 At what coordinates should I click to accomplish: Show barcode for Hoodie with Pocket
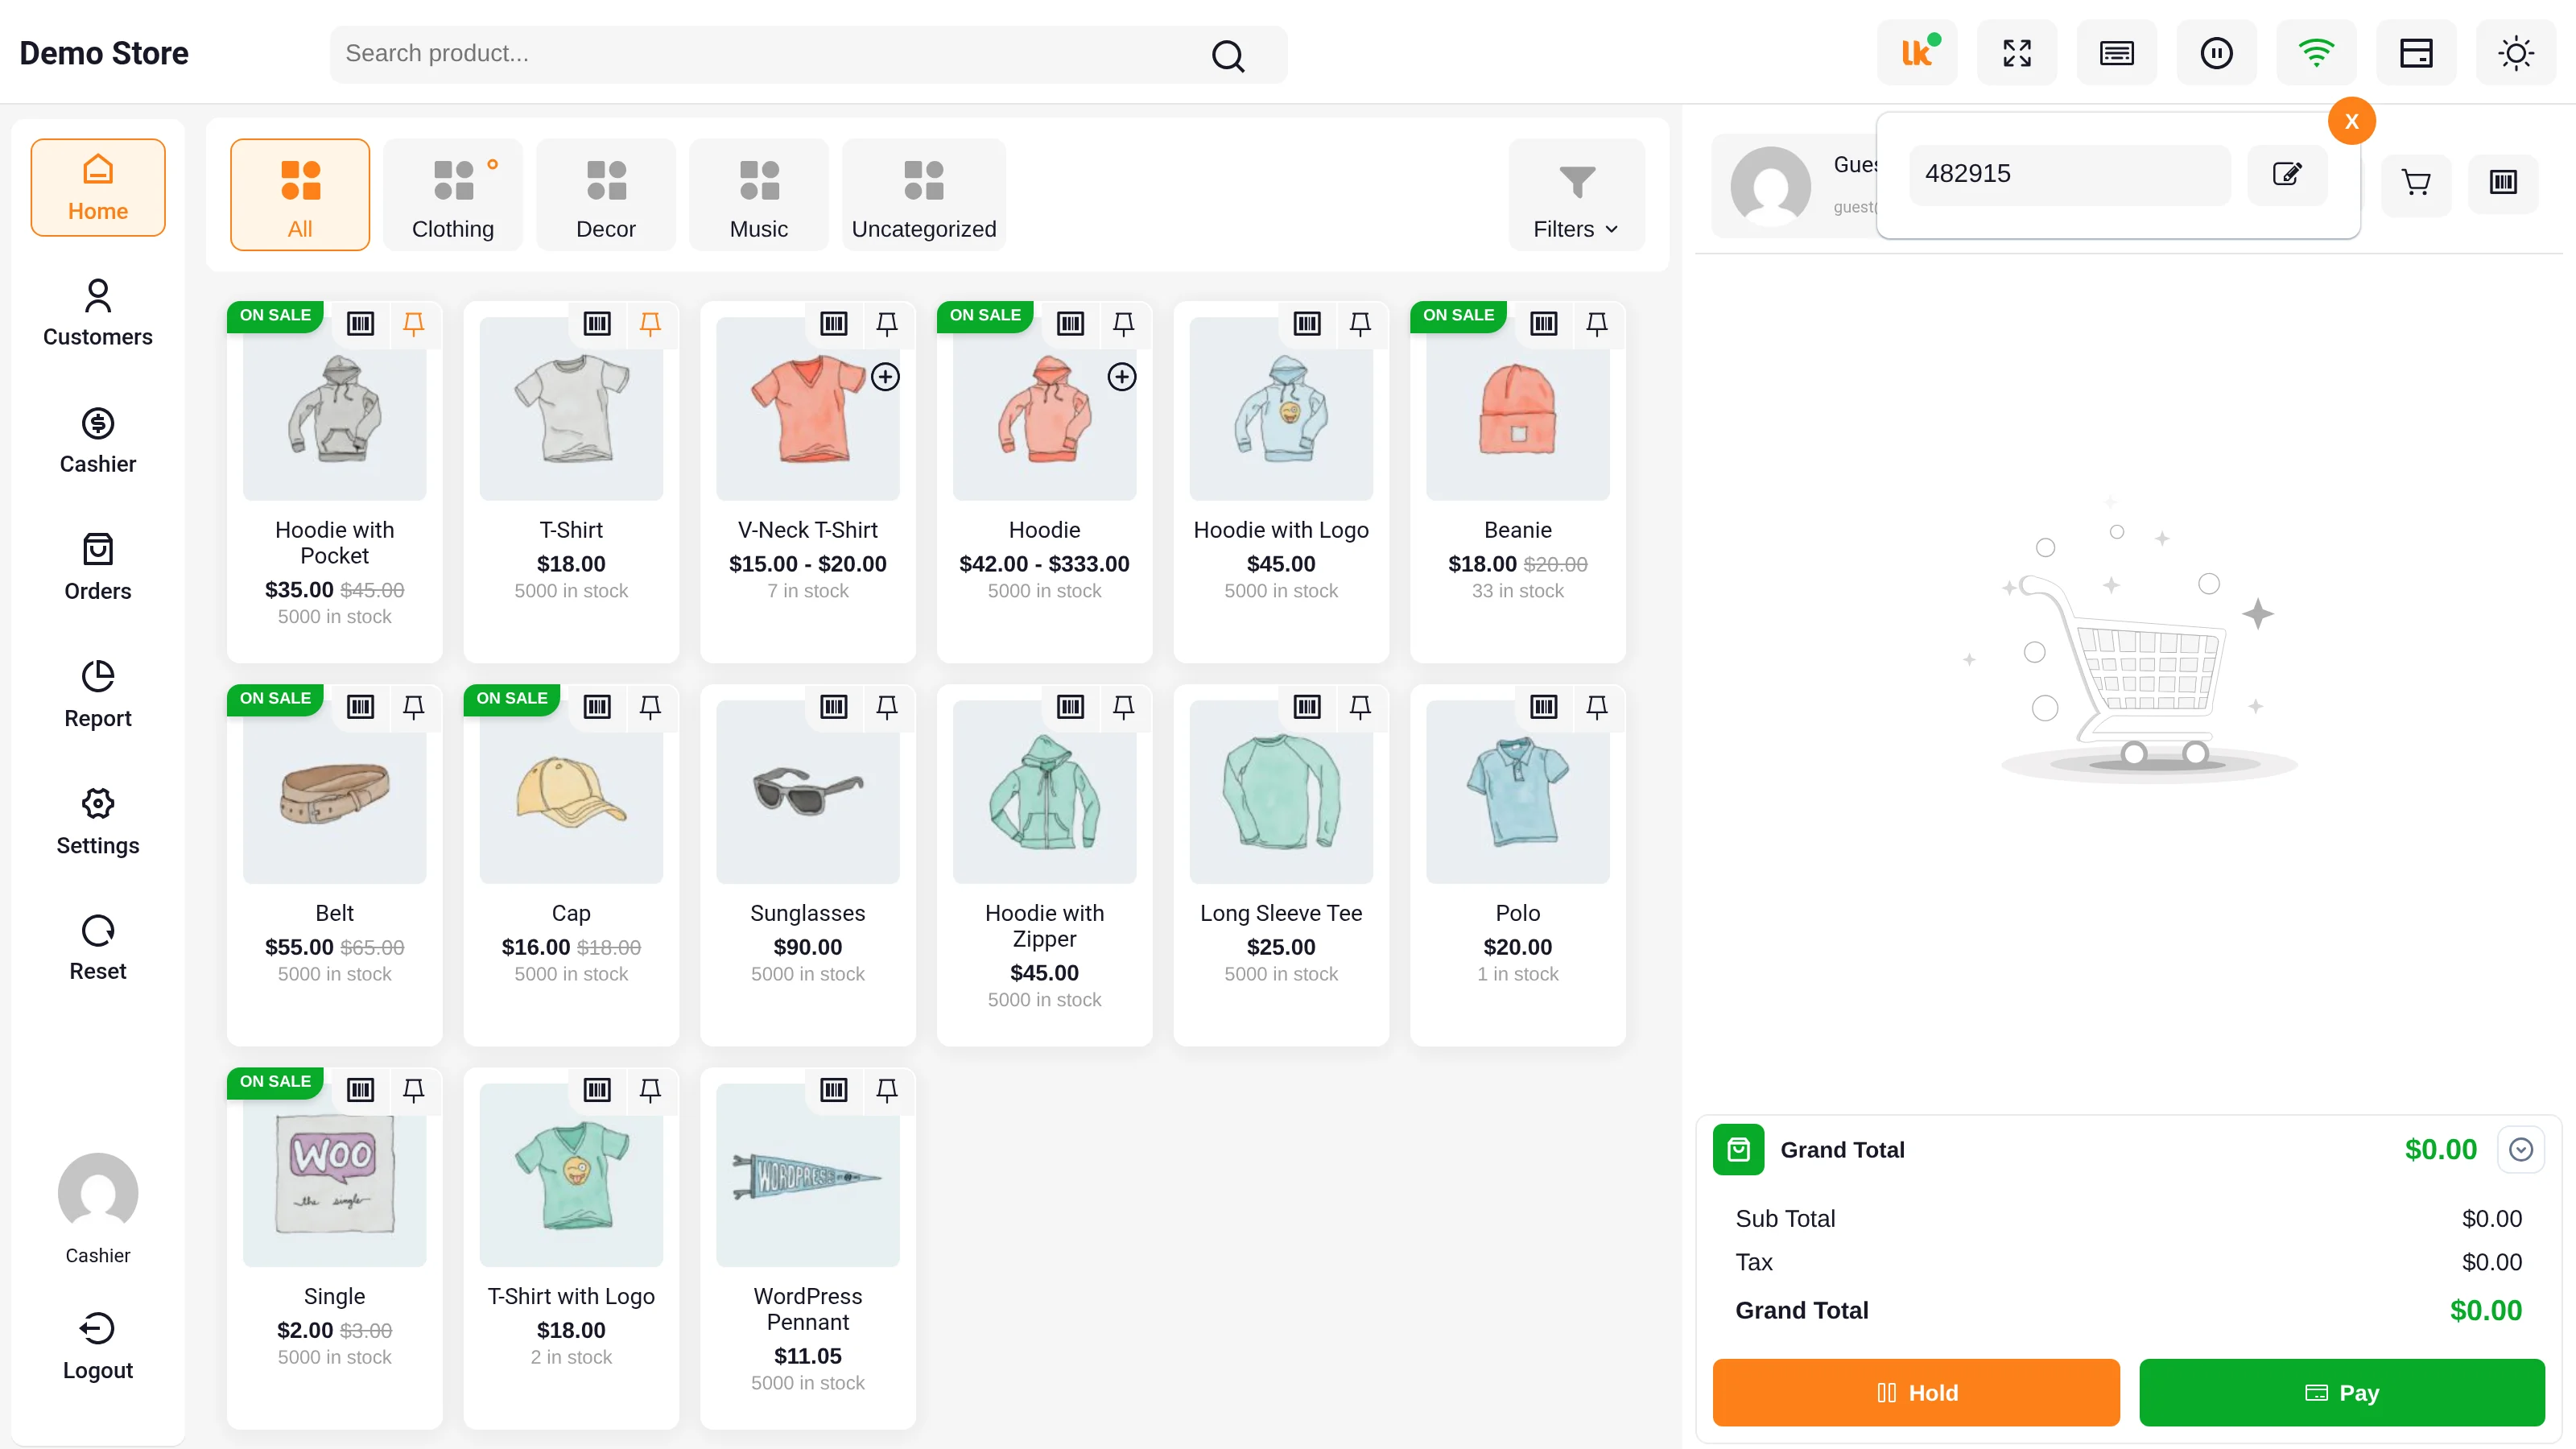tap(360, 324)
